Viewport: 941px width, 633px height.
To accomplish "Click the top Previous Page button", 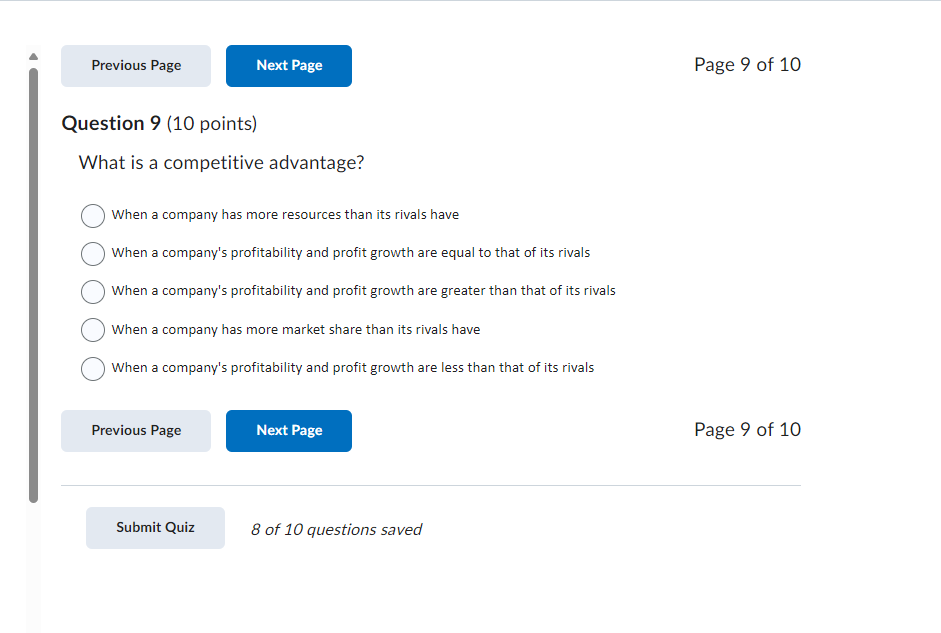I will pyautogui.click(x=135, y=65).
